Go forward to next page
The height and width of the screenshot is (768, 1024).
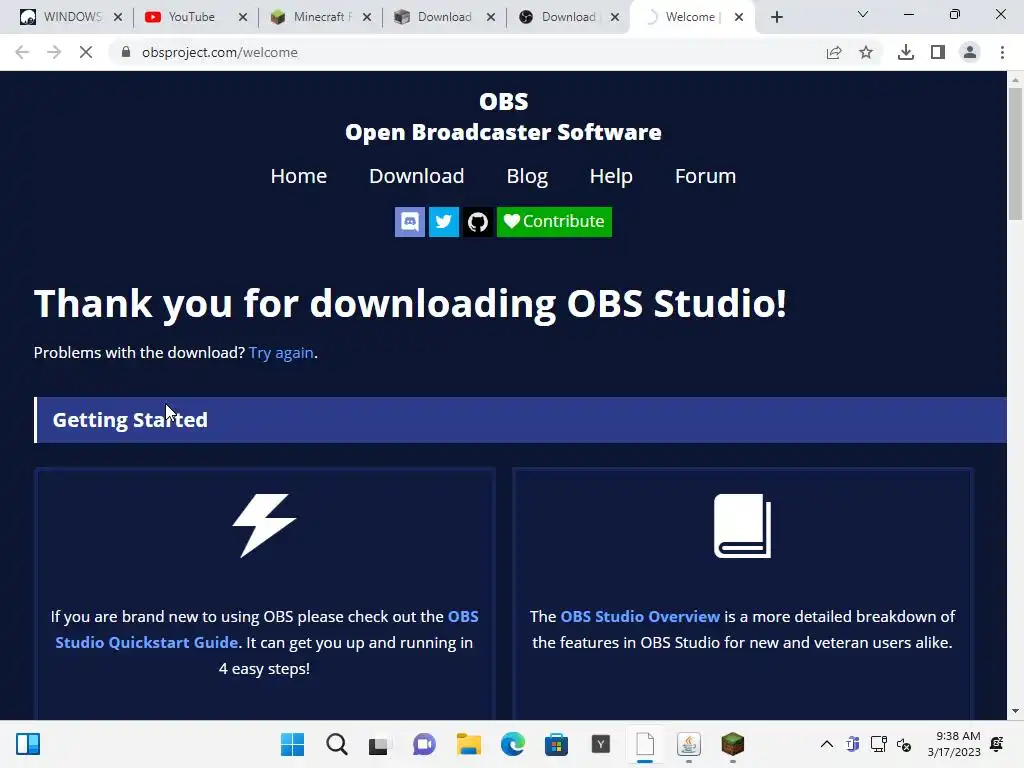54,52
